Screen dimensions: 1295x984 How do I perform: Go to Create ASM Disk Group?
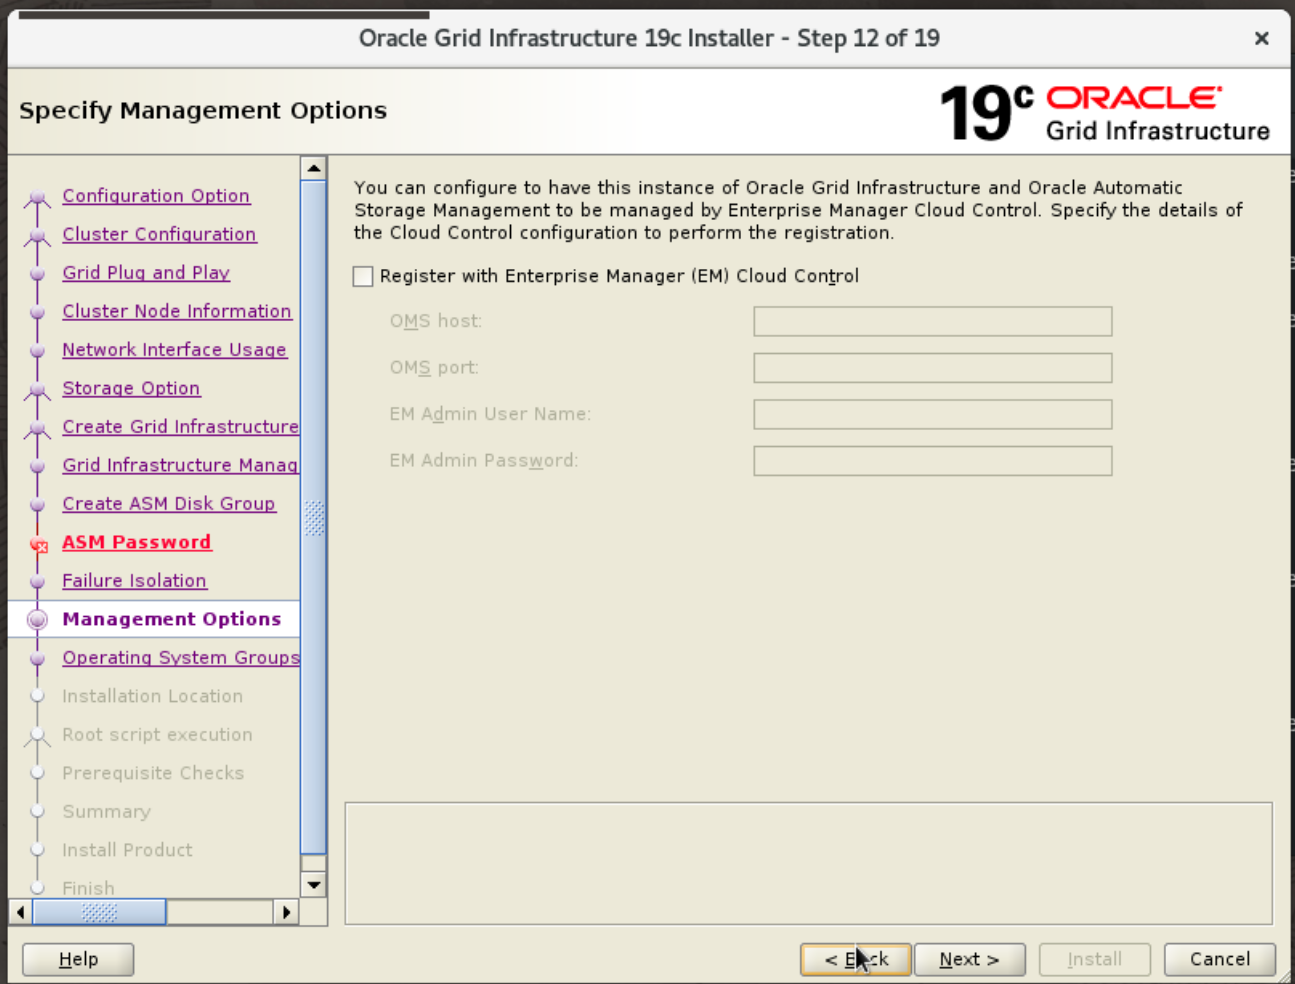tap(169, 504)
